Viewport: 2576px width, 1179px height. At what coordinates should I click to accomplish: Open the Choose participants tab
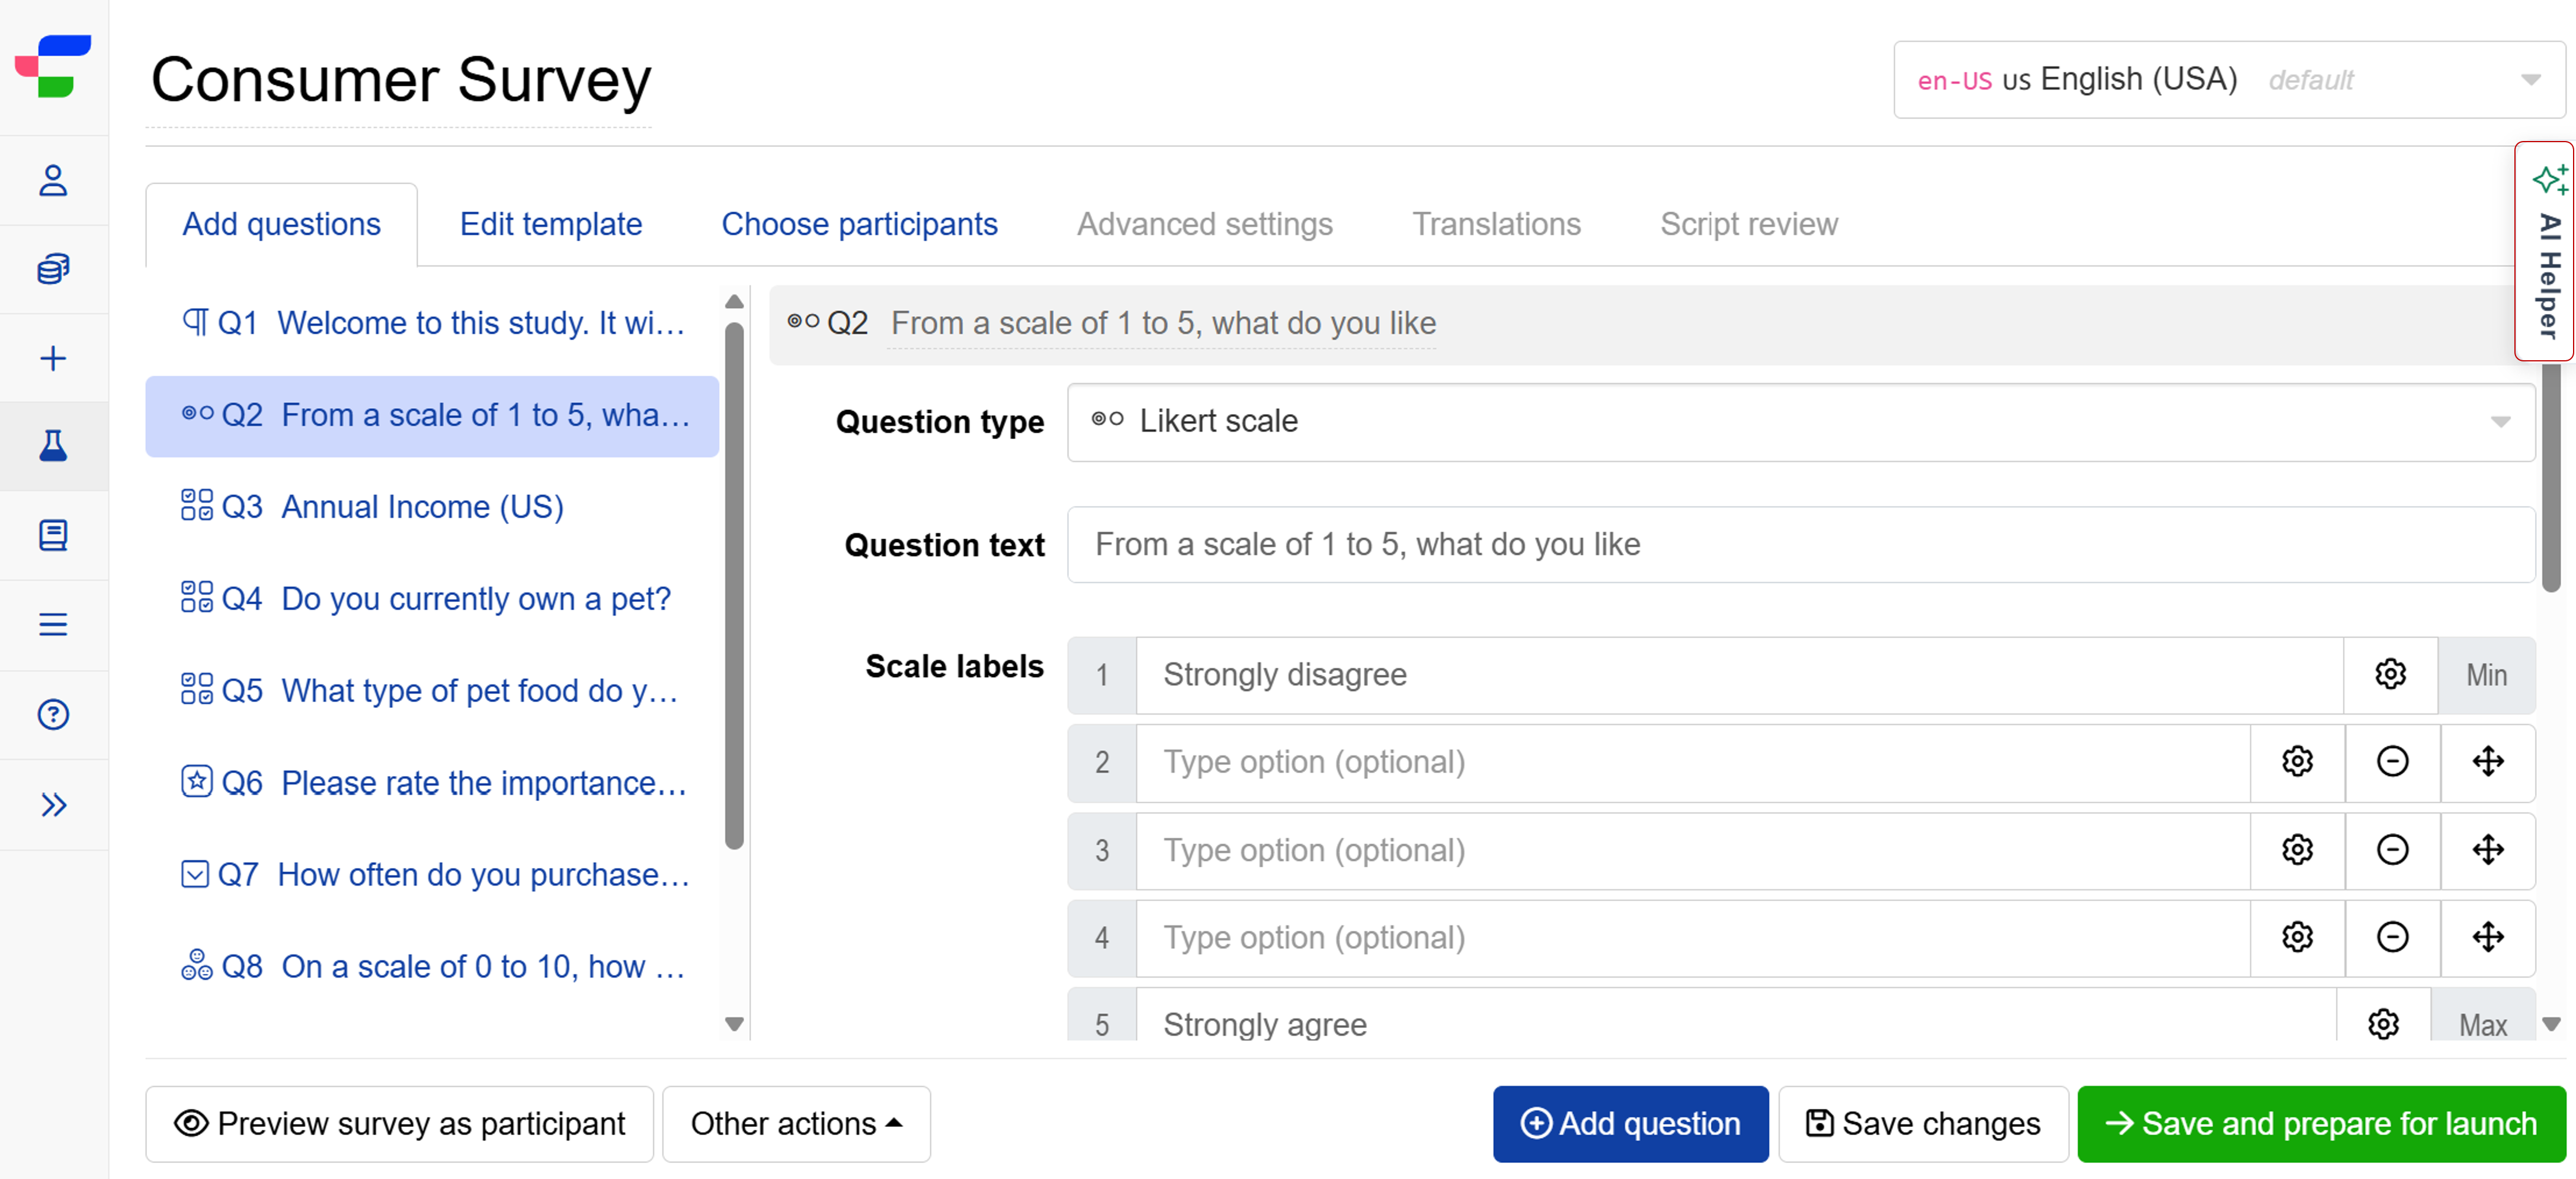[859, 224]
